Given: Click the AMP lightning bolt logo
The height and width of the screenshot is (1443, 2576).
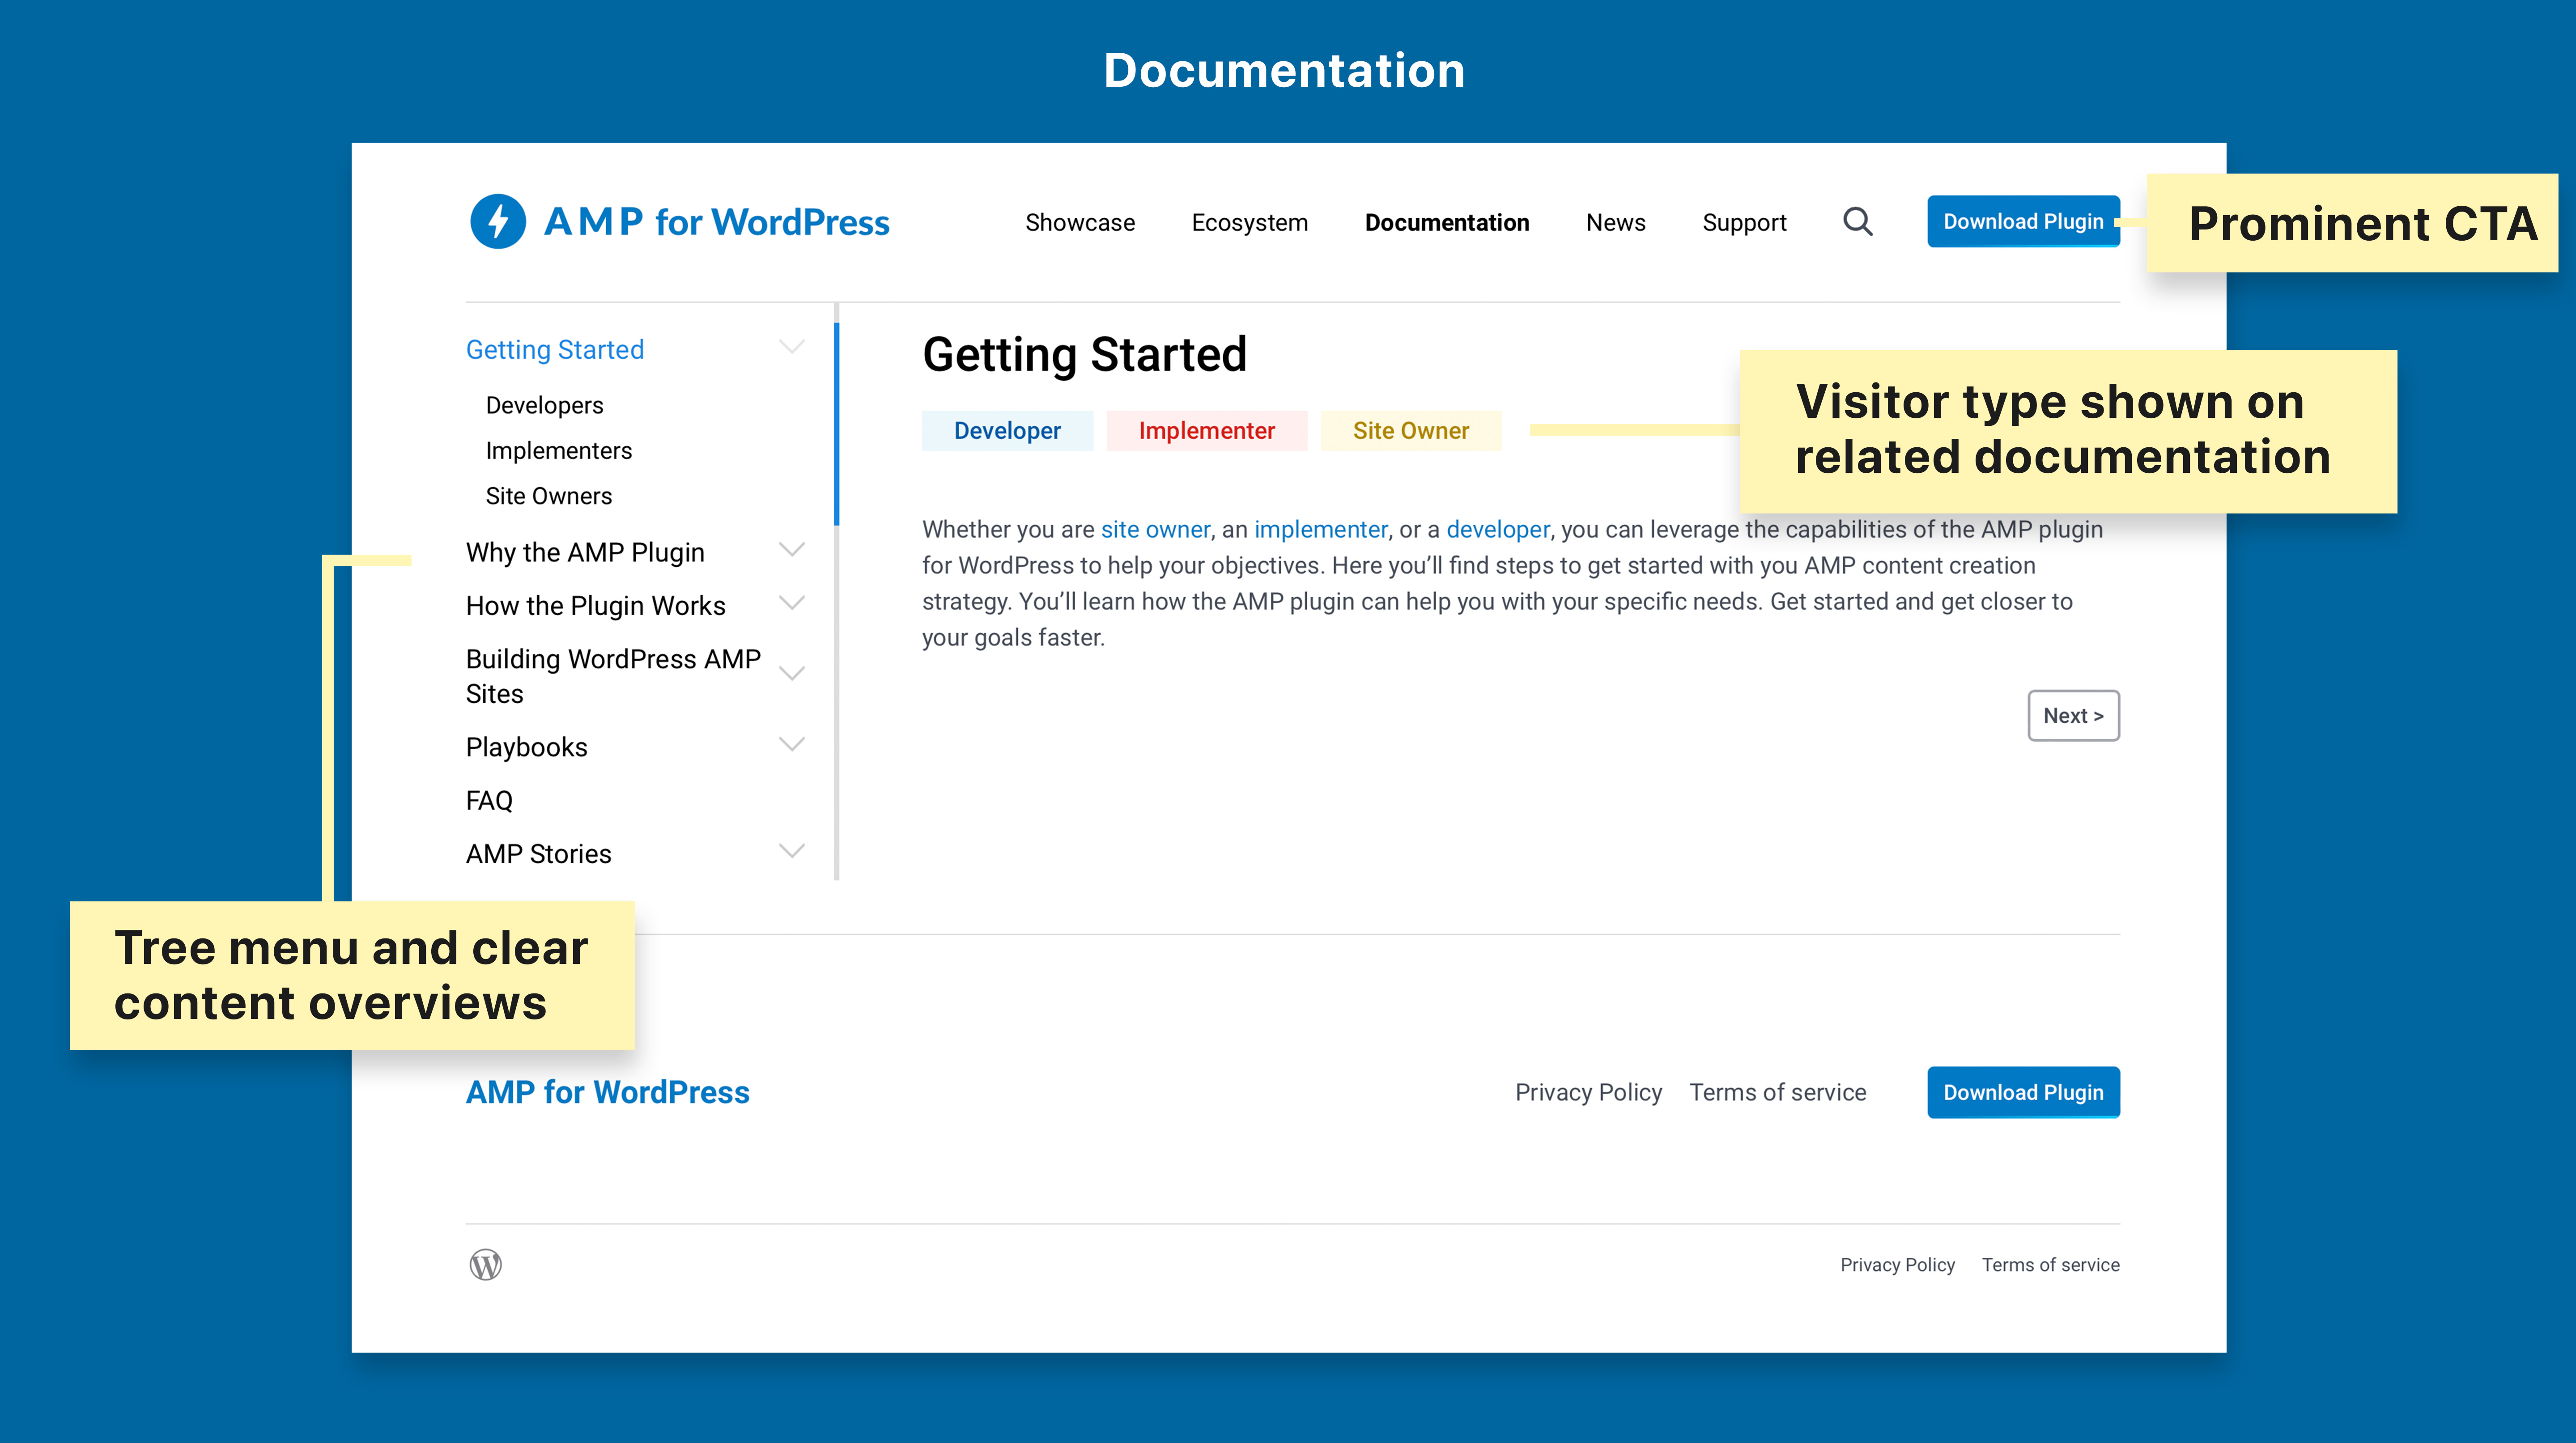Looking at the screenshot, I should point(498,221).
